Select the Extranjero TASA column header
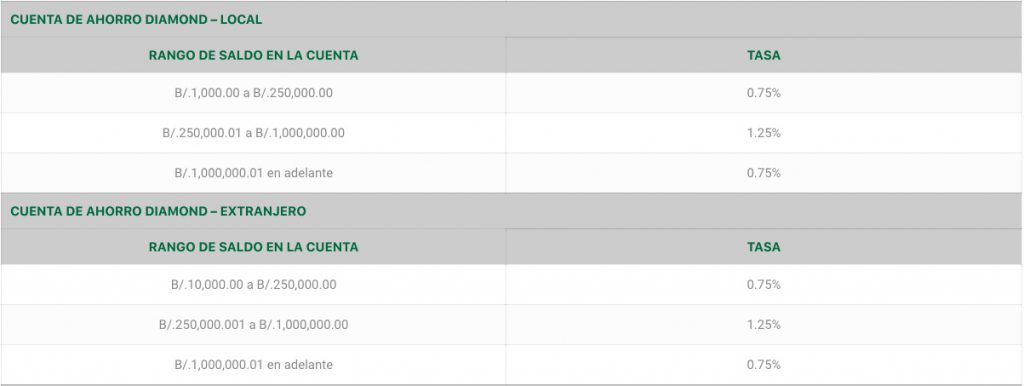Viewport: 1024px width, 386px height. click(763, 248)
